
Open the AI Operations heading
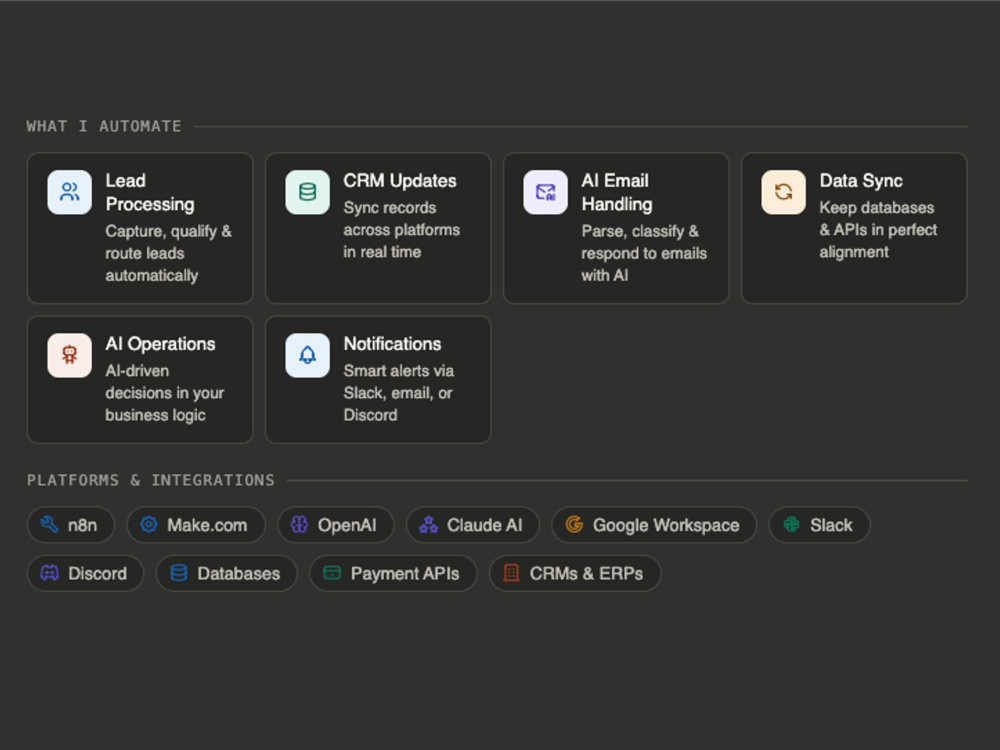tap(160, 344)
